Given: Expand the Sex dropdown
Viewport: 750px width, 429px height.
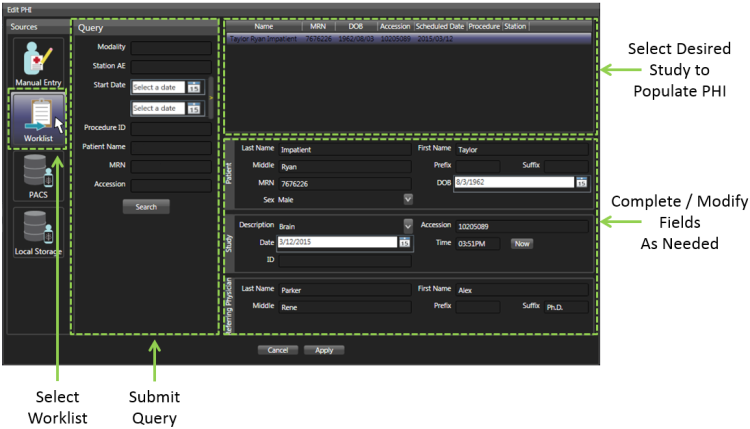Looking at the screenshot, I should [408, 199].
